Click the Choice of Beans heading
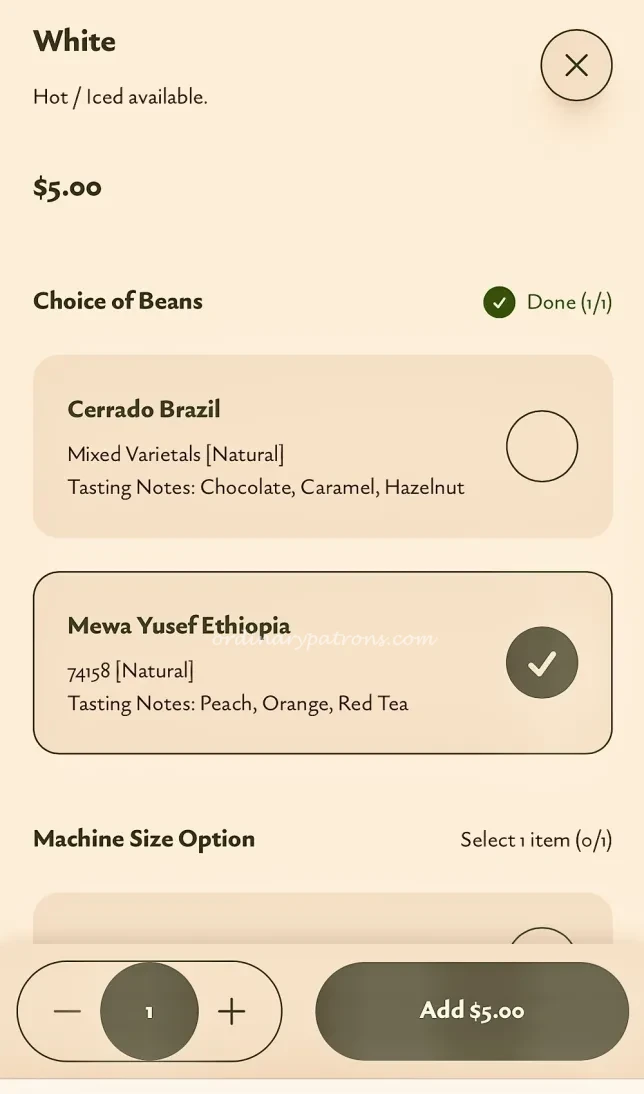The image size is (644, 1094). tap(118, 301)
